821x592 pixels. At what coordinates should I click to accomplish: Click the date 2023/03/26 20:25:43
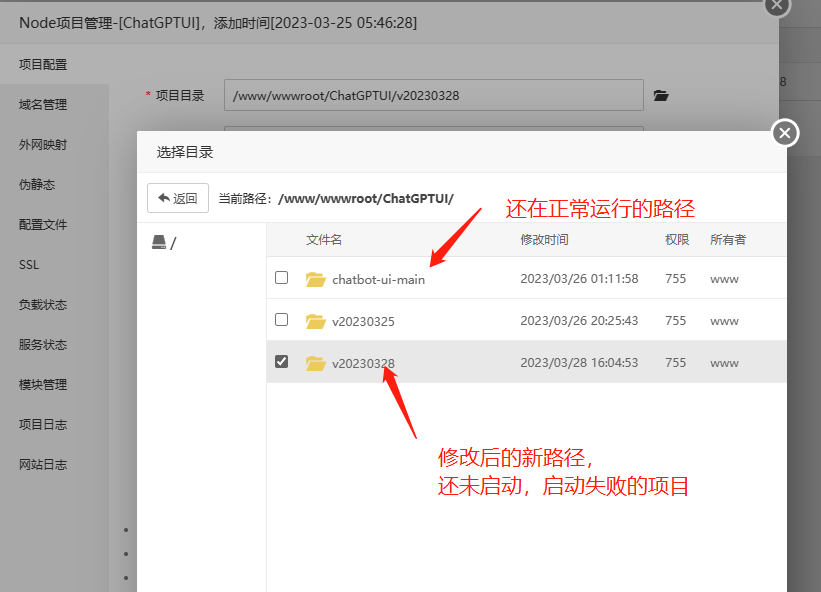[x=579, y=320]
